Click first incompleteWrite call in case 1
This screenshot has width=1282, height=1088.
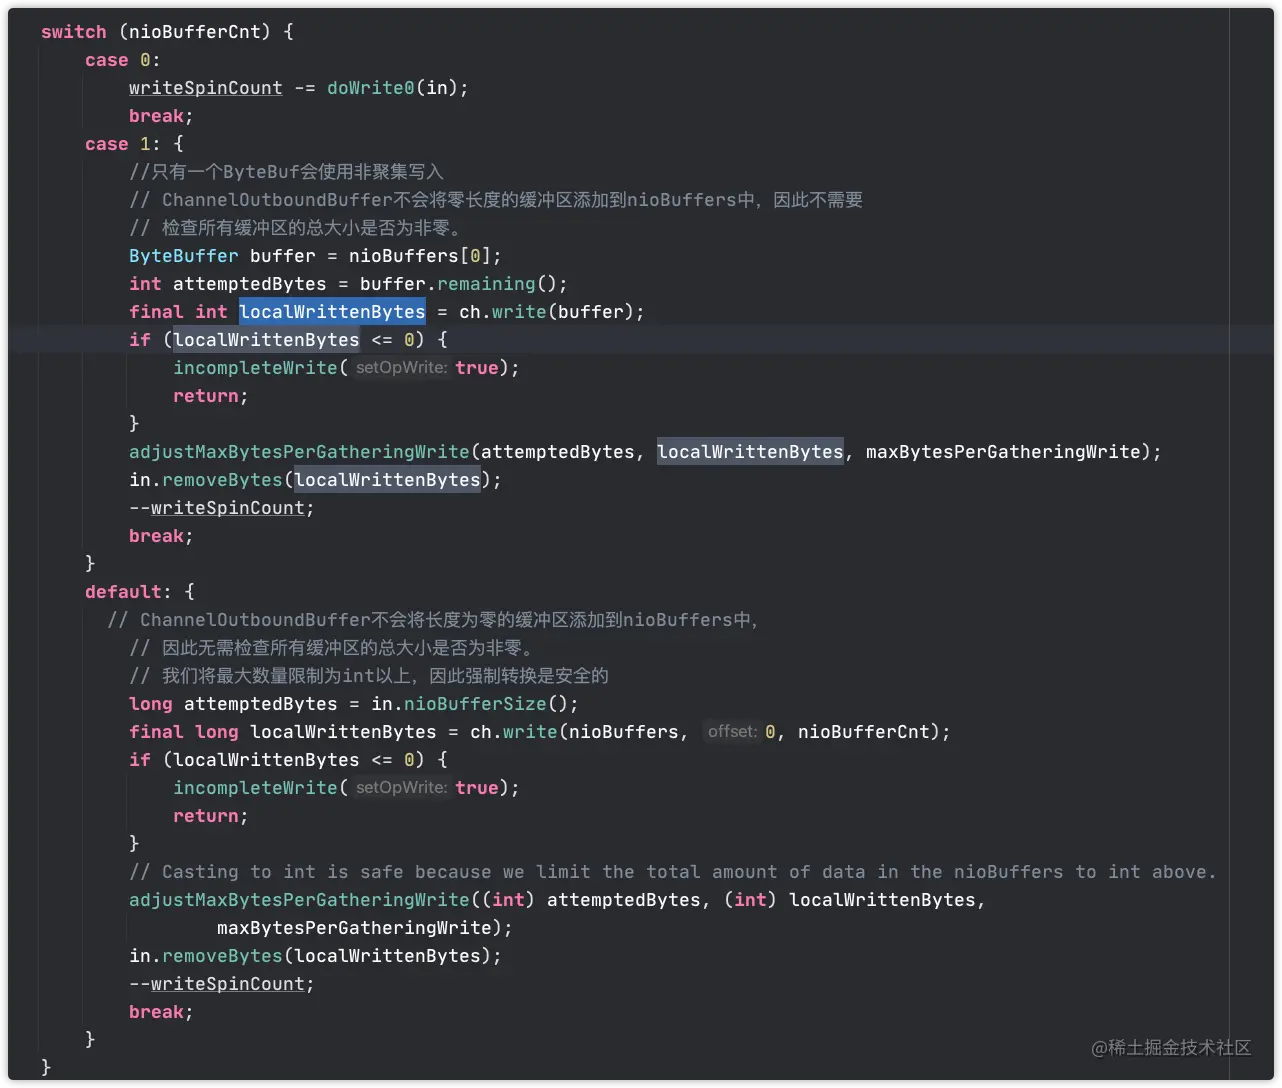(x=255, y=368)
